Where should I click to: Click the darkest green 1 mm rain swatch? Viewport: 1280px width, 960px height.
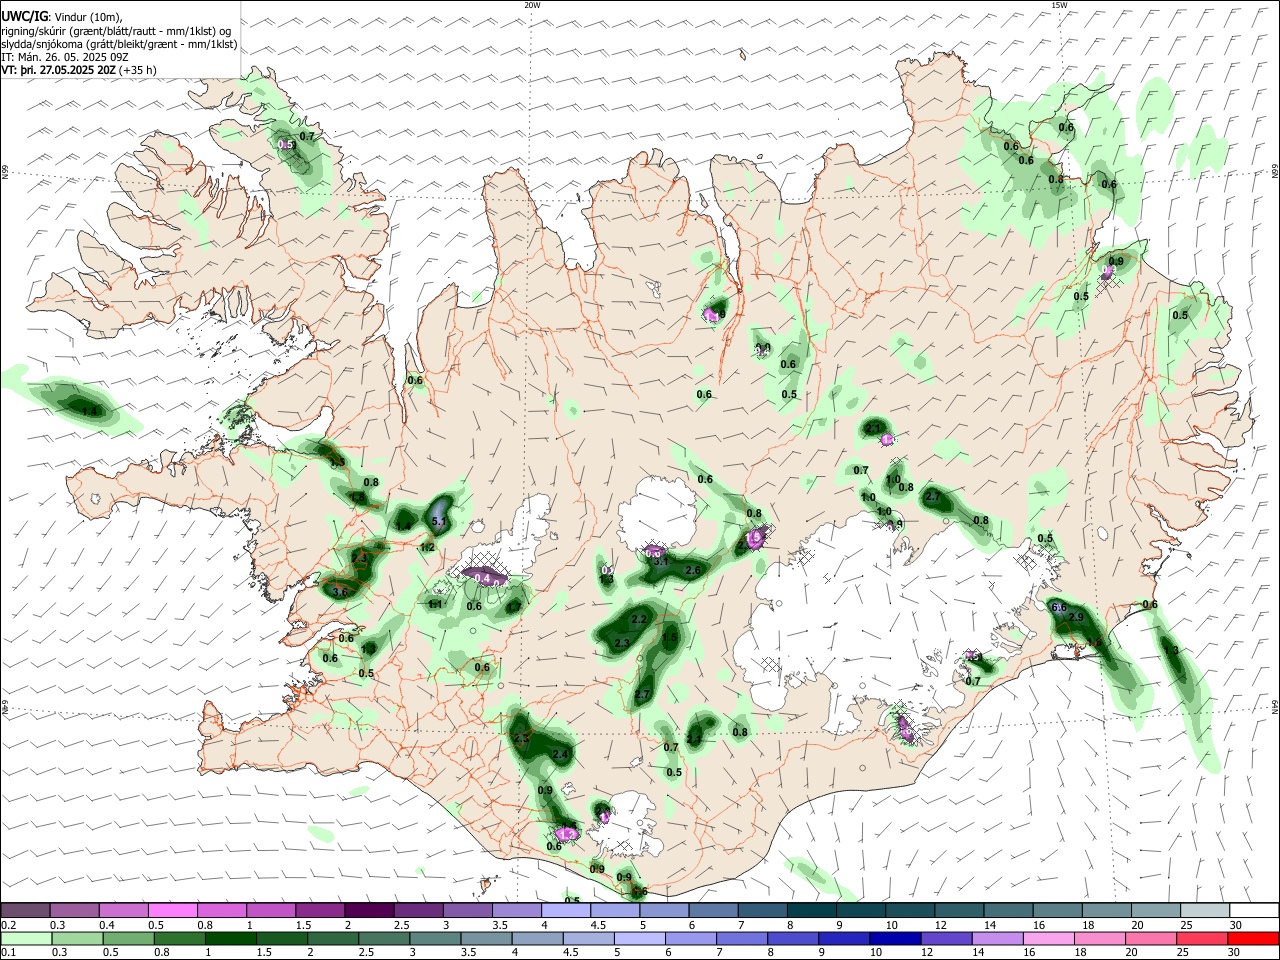coord(230,938)
